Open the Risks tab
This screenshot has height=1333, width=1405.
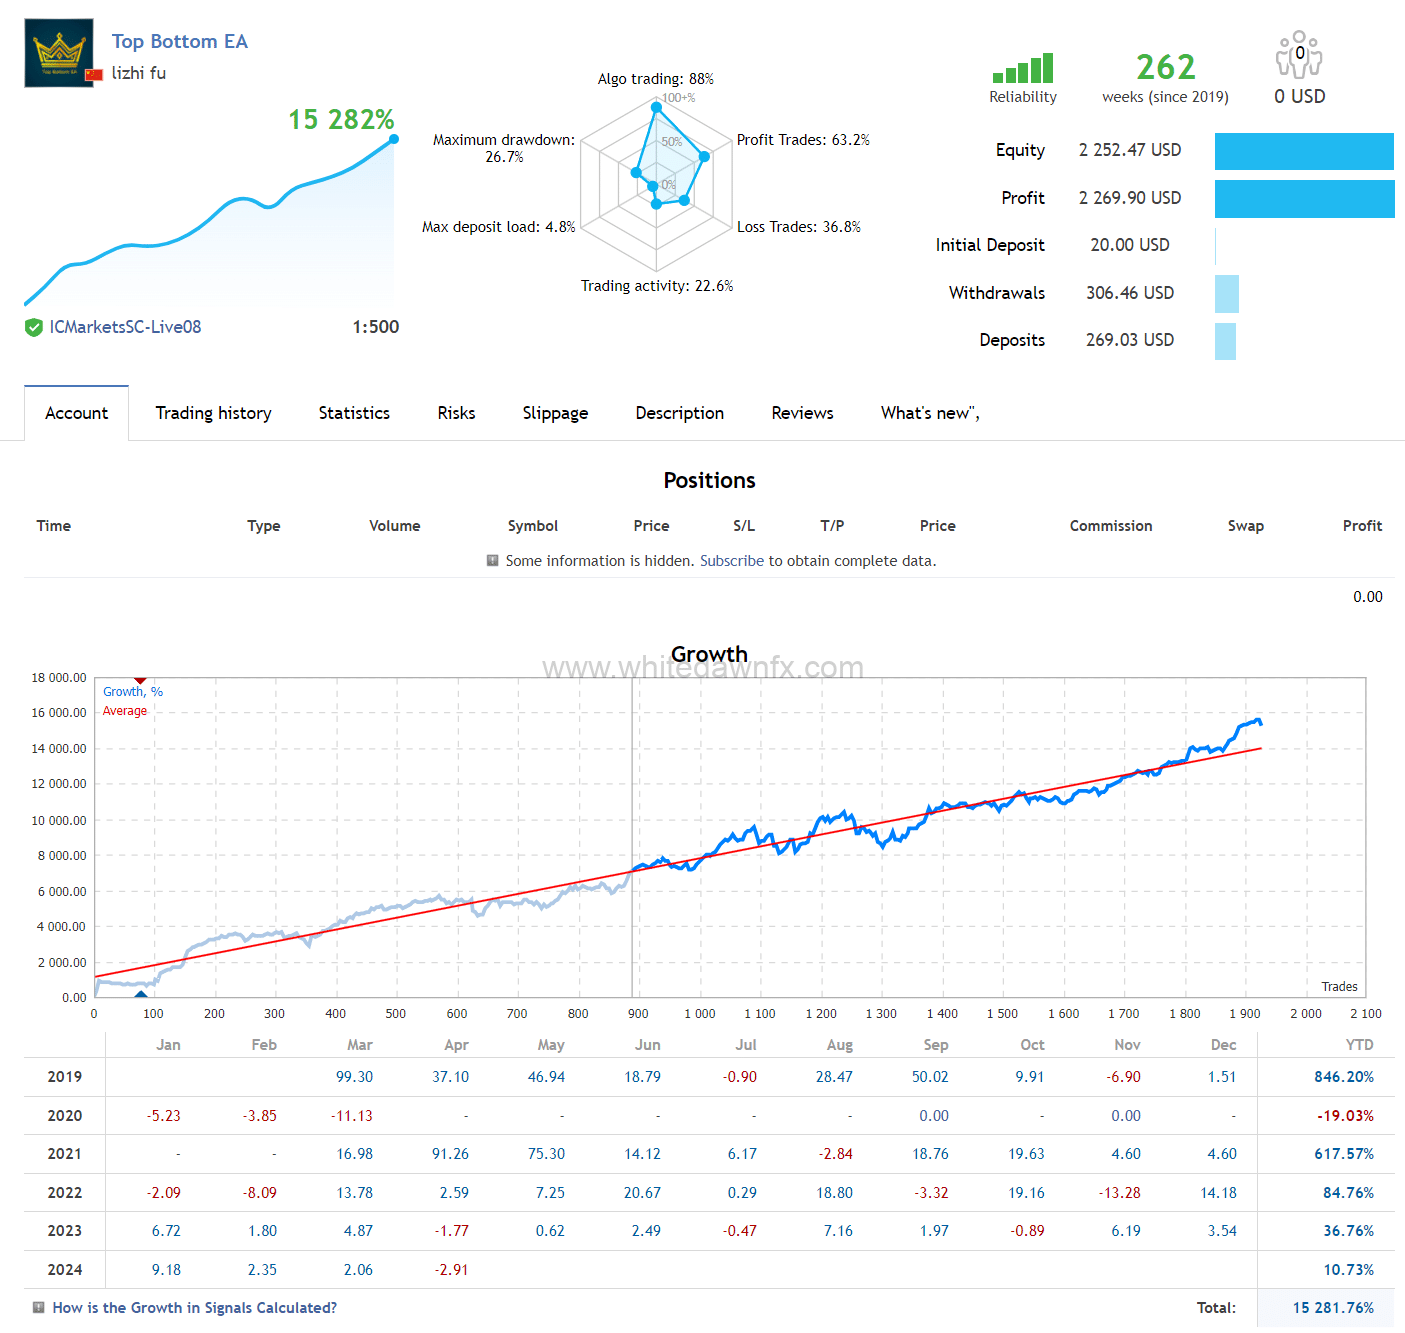456,413
